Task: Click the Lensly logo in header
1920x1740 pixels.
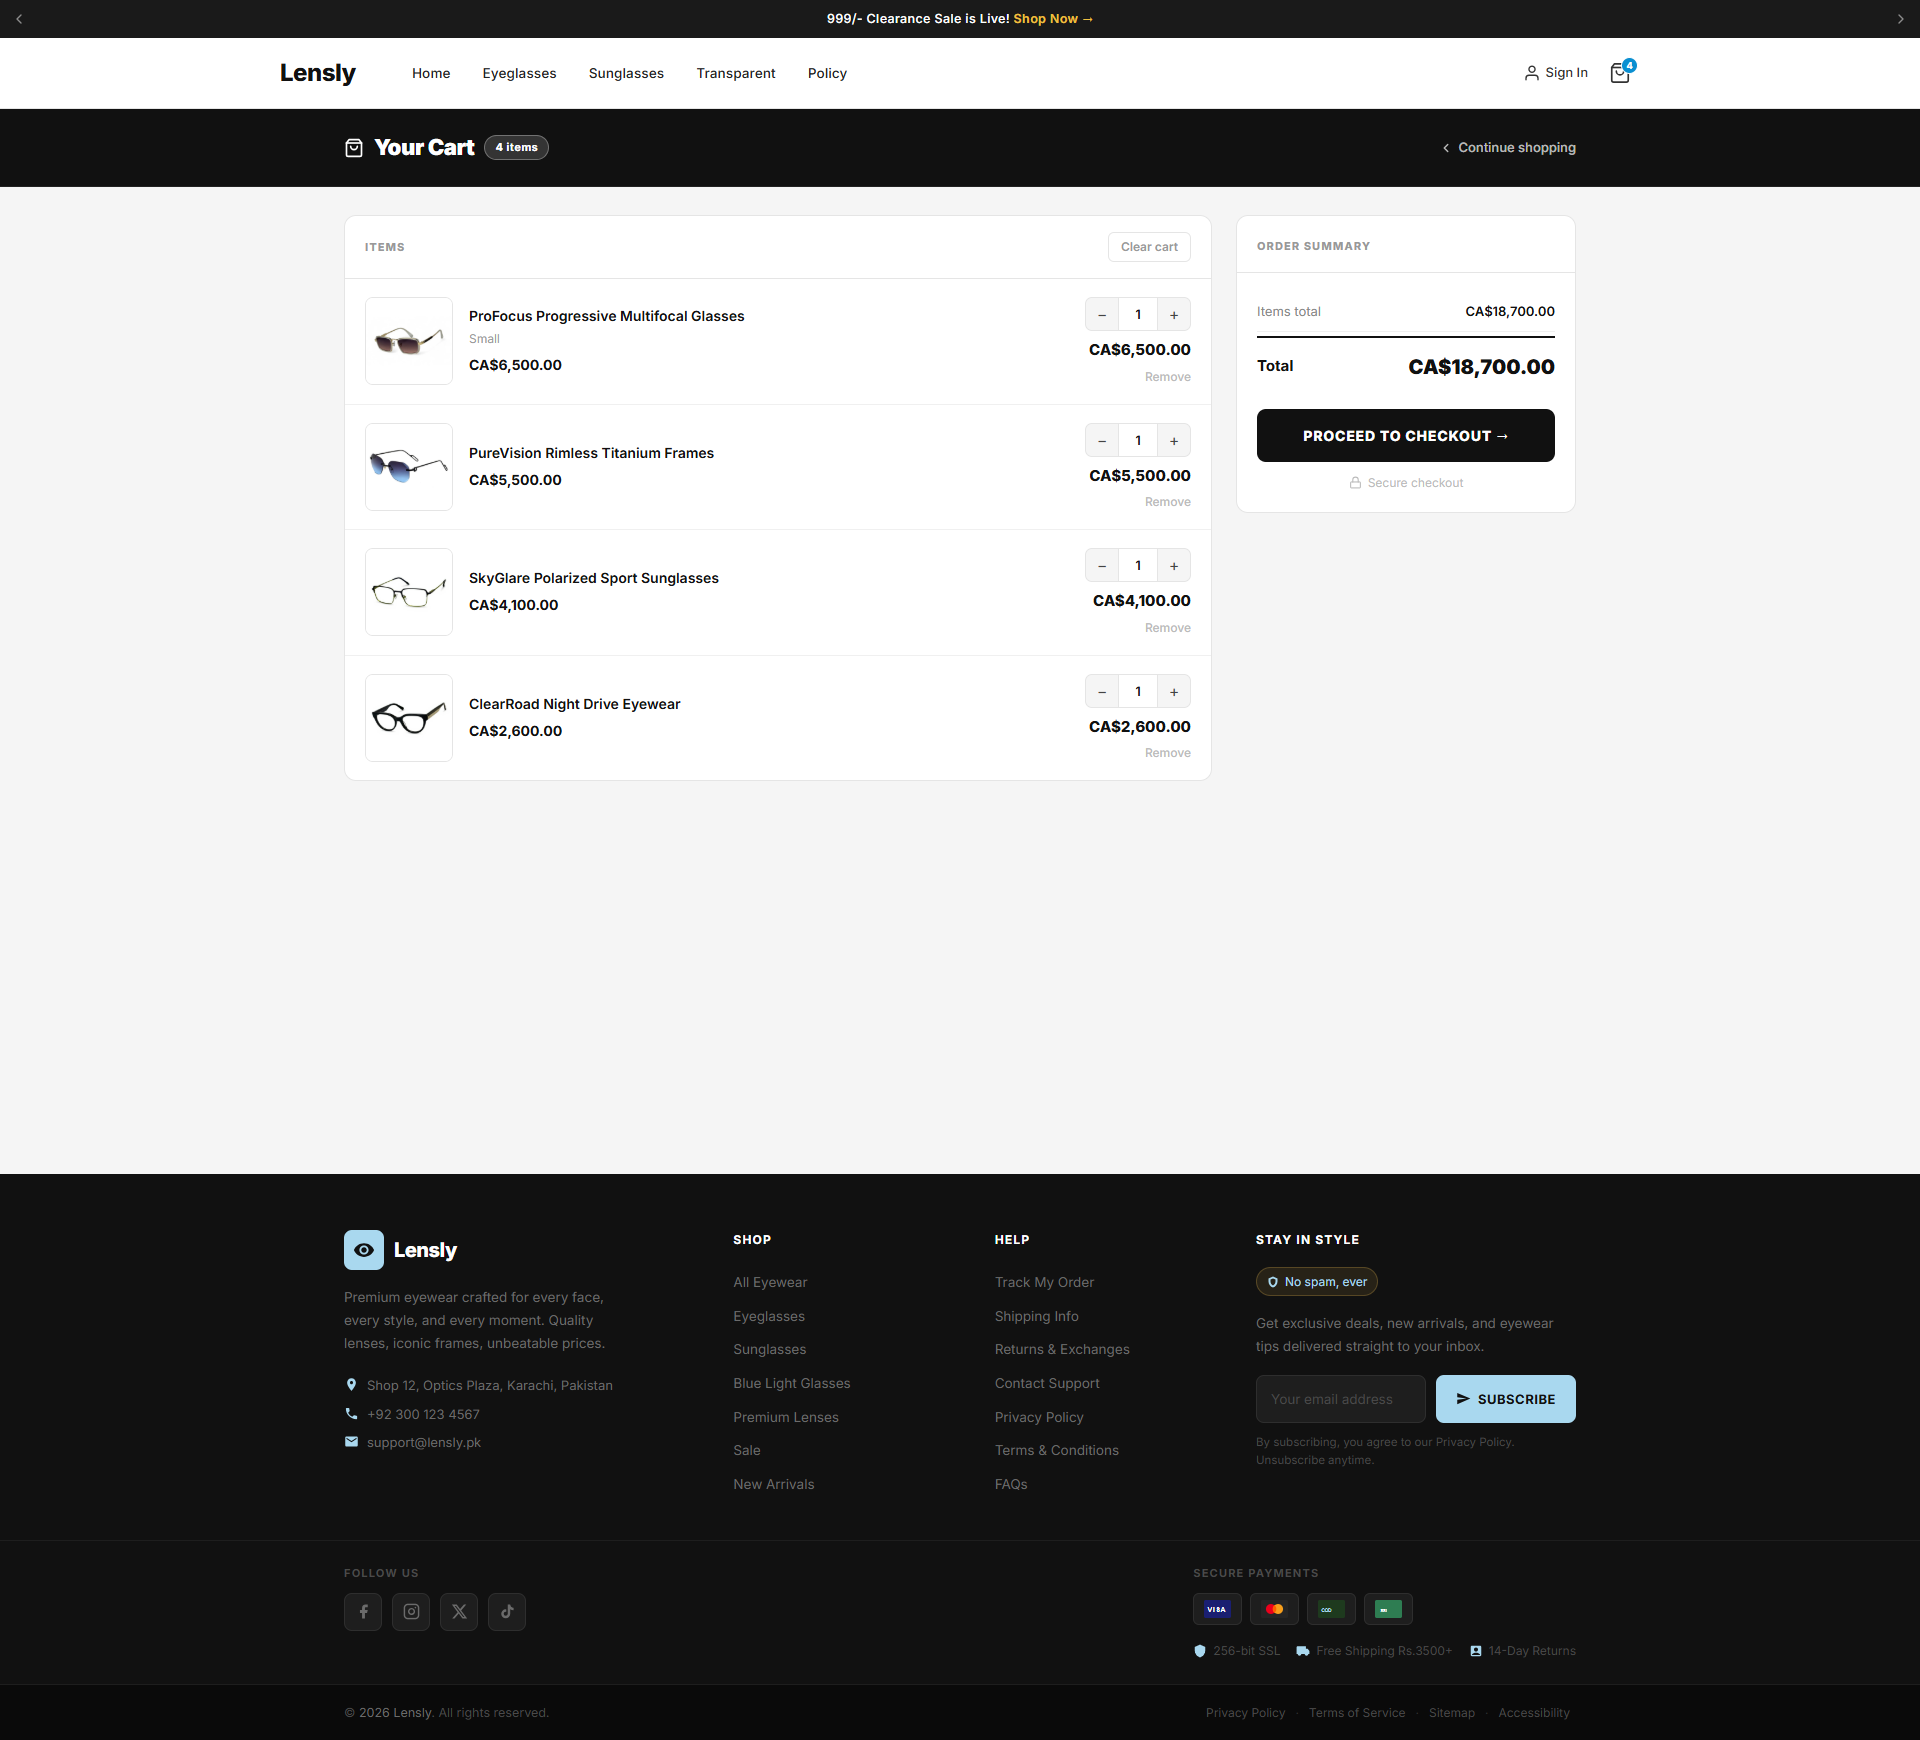Action: (x=317, y=73)
